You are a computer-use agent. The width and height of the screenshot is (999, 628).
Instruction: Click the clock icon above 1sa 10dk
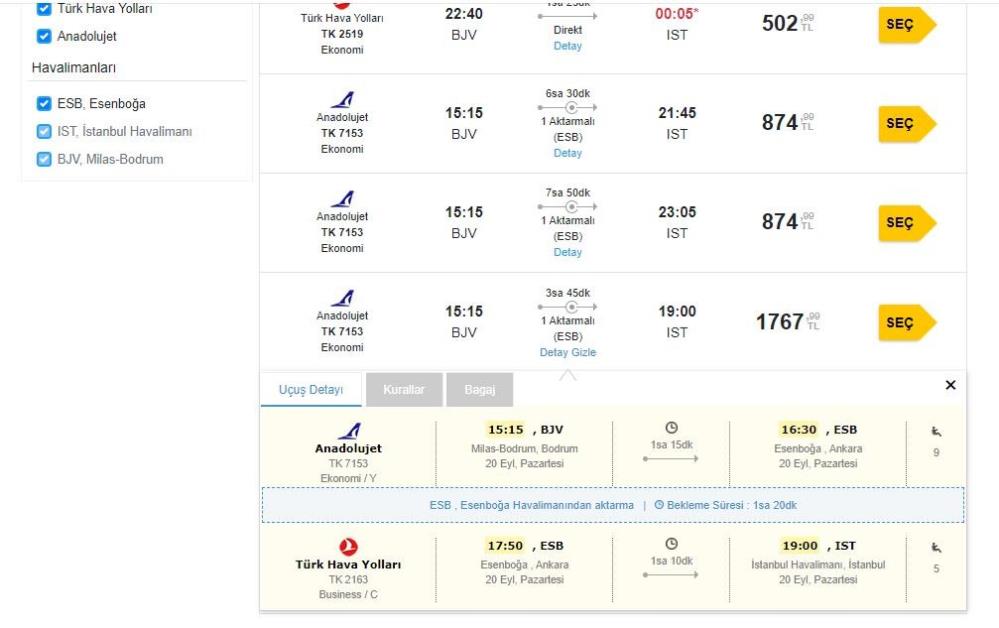671,543
